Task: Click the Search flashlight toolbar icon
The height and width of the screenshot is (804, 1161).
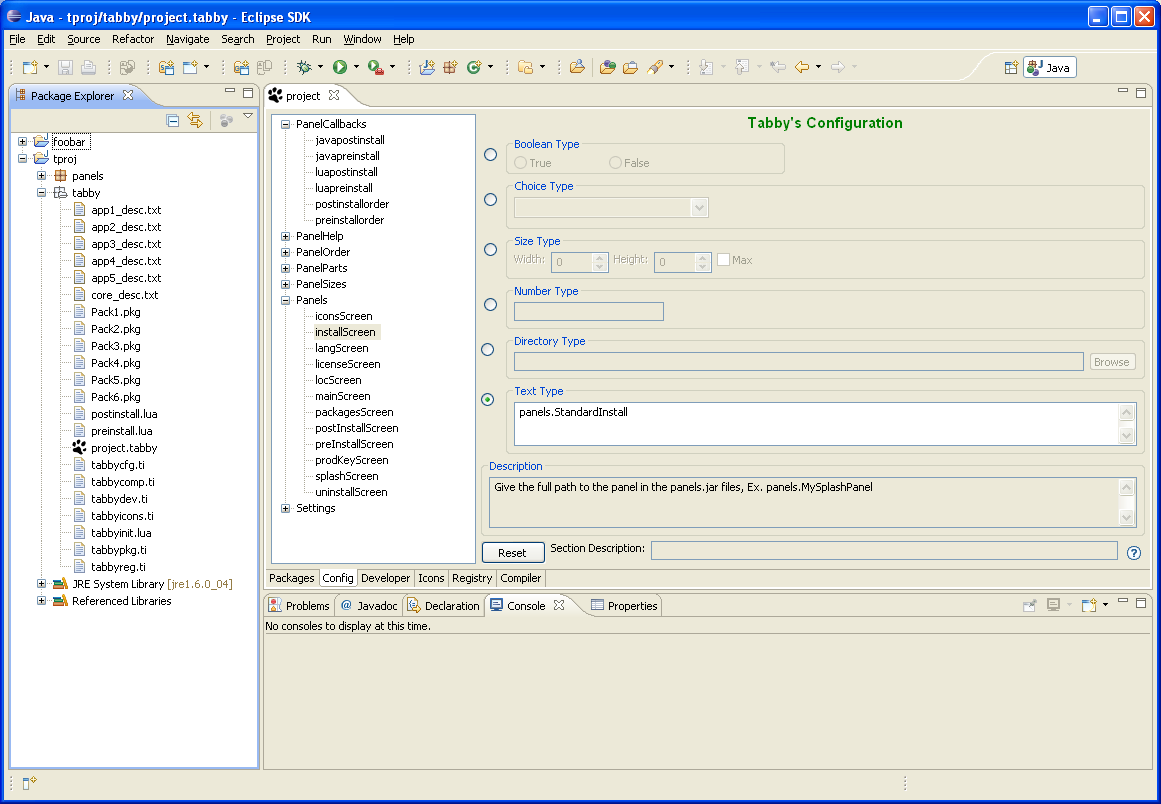Action: click(655, 67)
